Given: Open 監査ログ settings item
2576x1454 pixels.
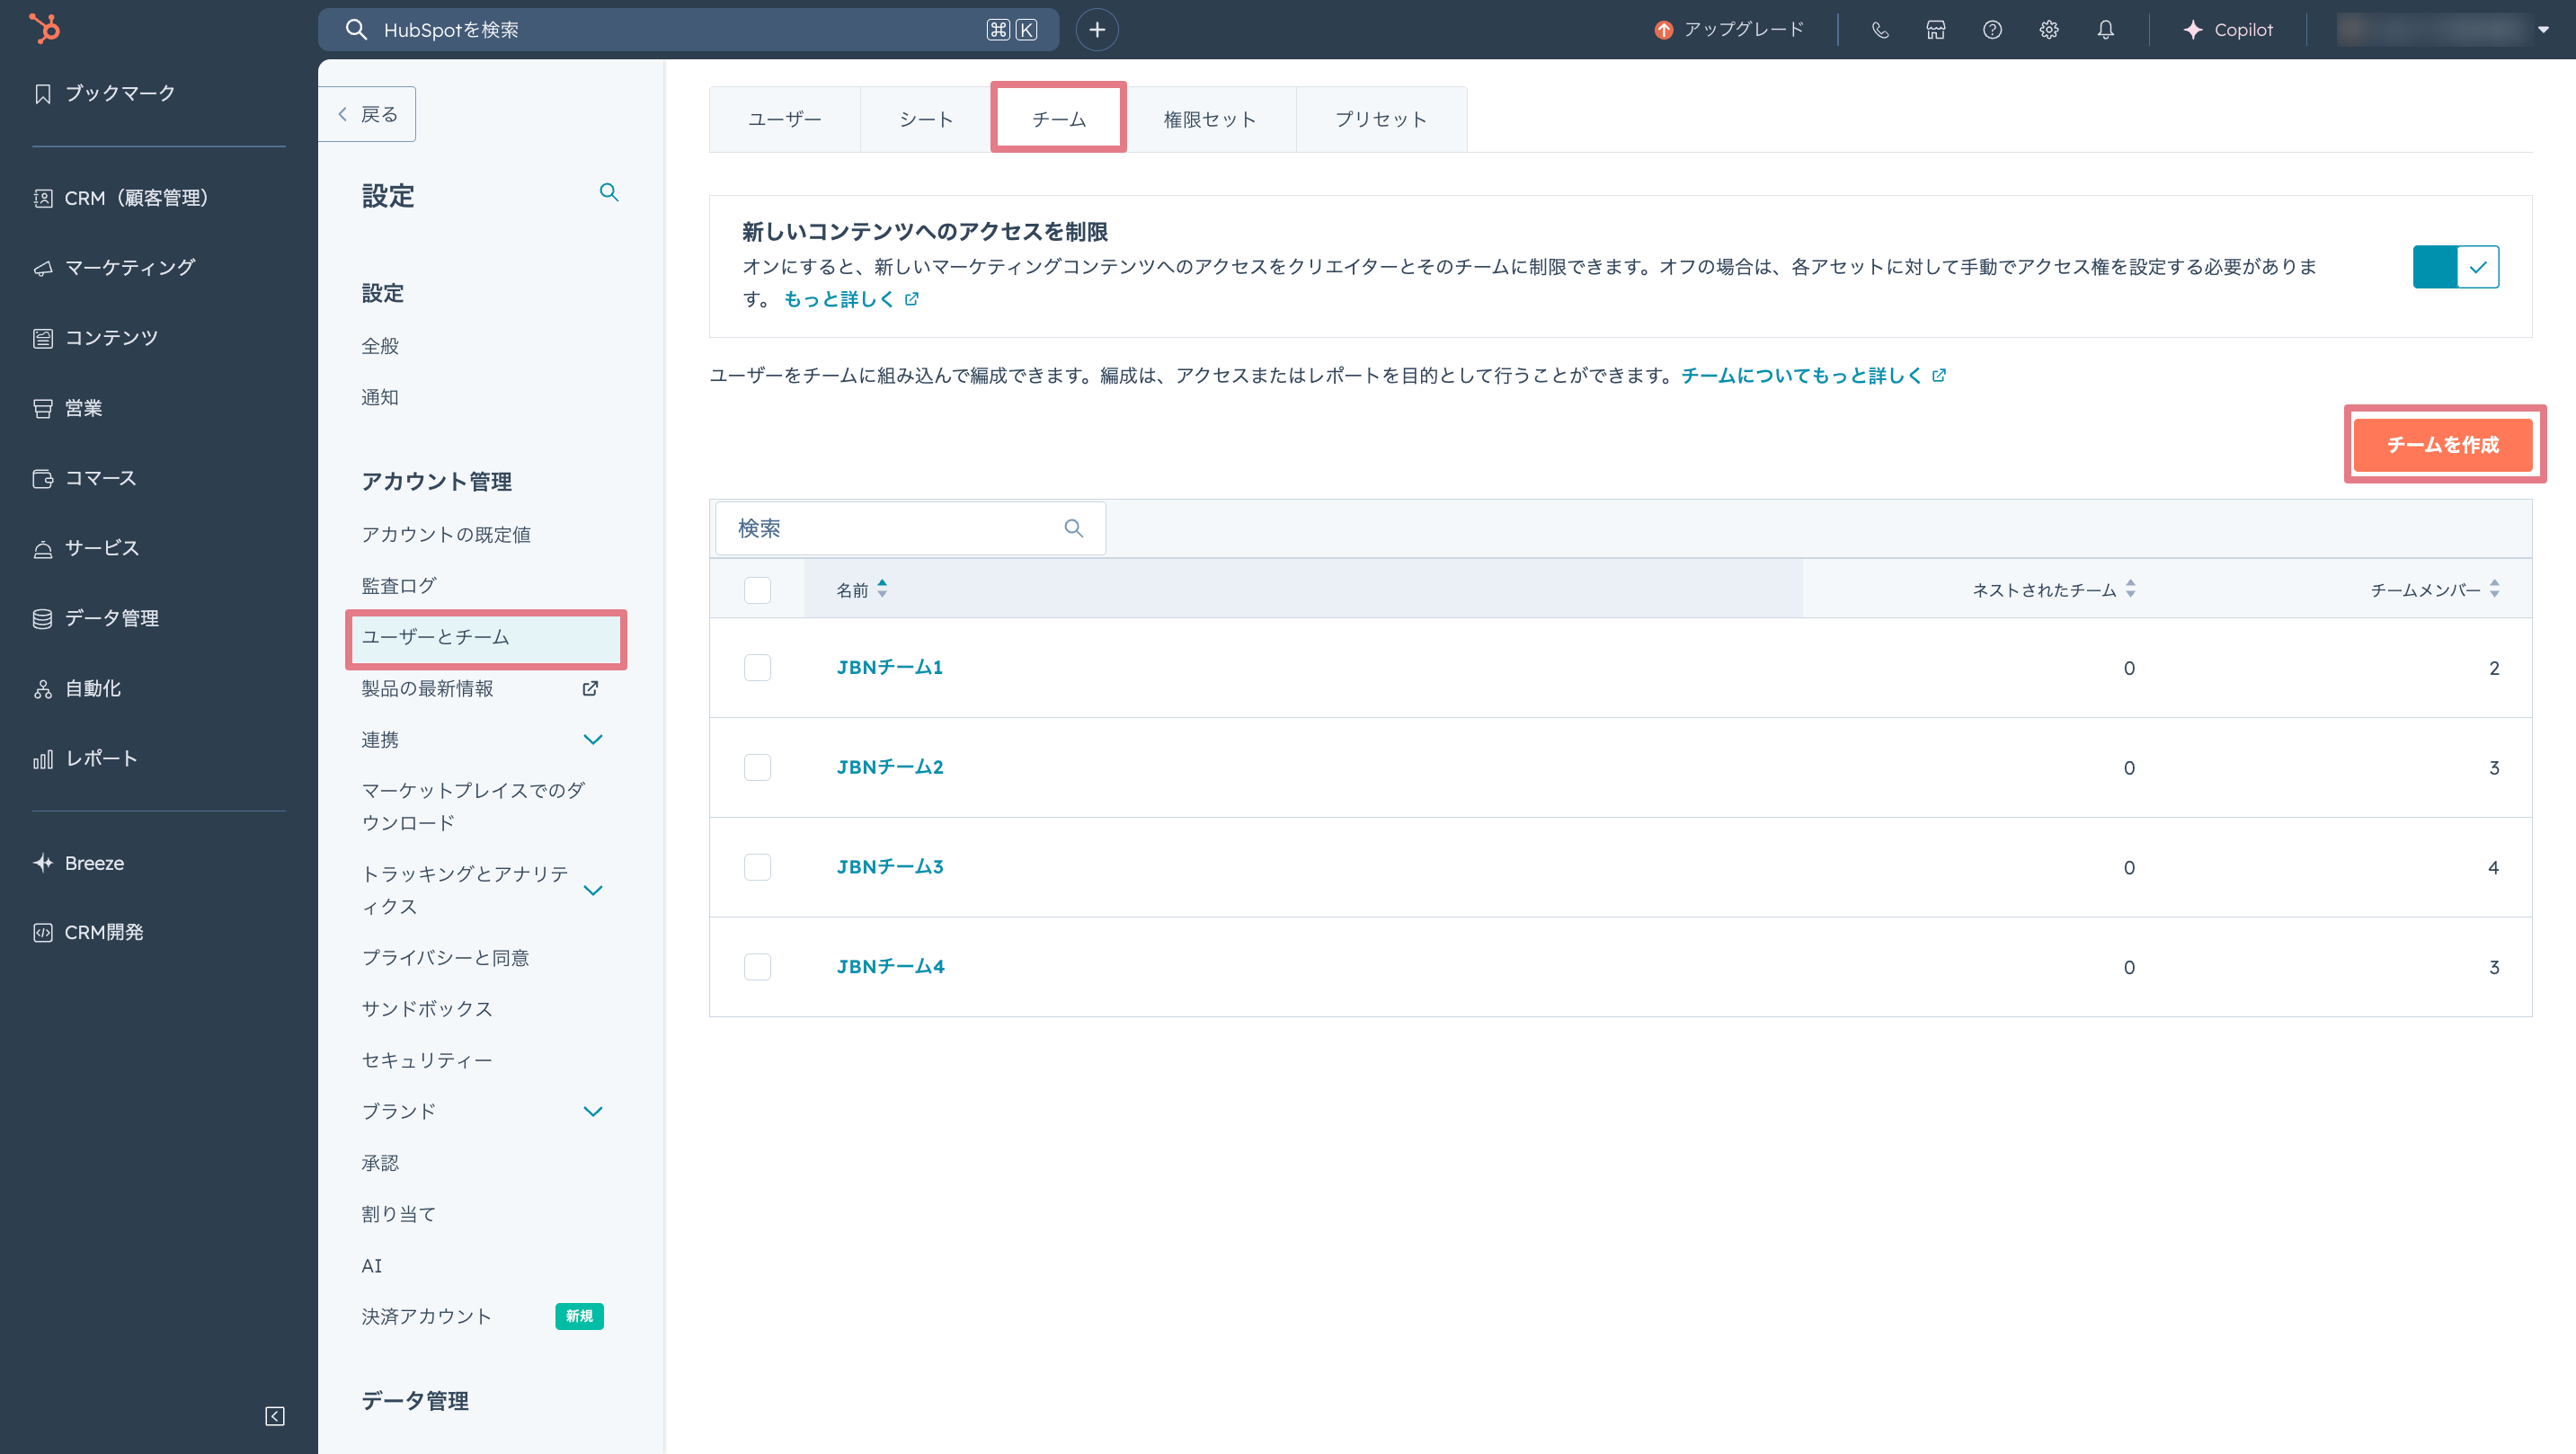Looking at the screenshot, I should coord(399,586).
